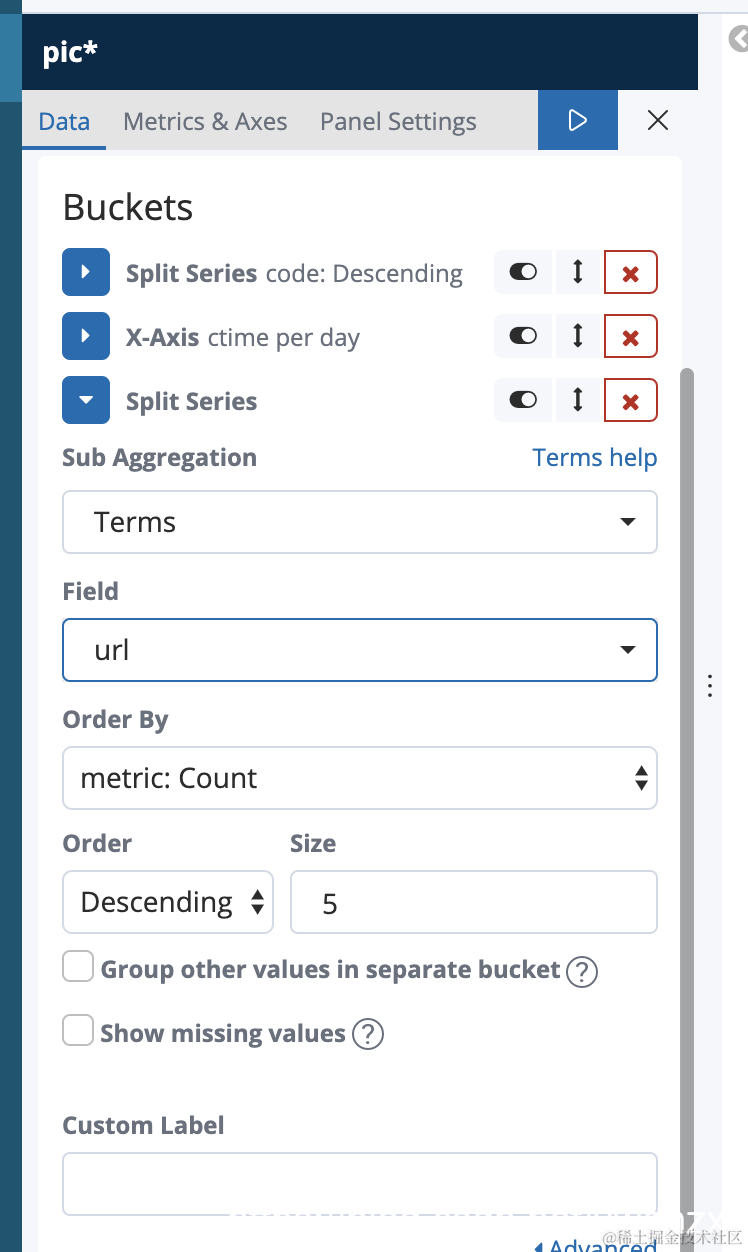The width and height of the screenshot is (748, 1252).
Task: Disable the code Split Series aggregation
Action: [x=523, y=272]
